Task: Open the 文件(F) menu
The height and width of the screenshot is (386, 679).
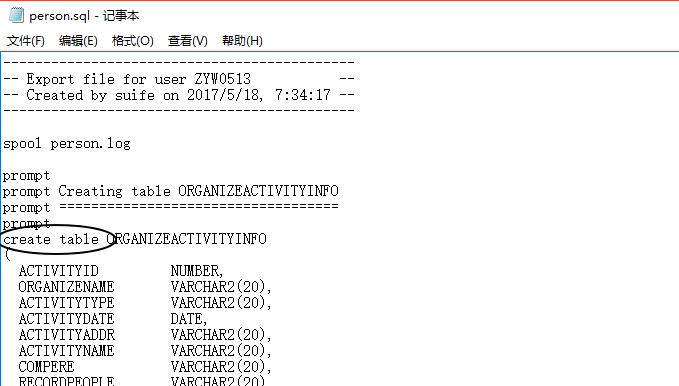Action: click(26, 41)
